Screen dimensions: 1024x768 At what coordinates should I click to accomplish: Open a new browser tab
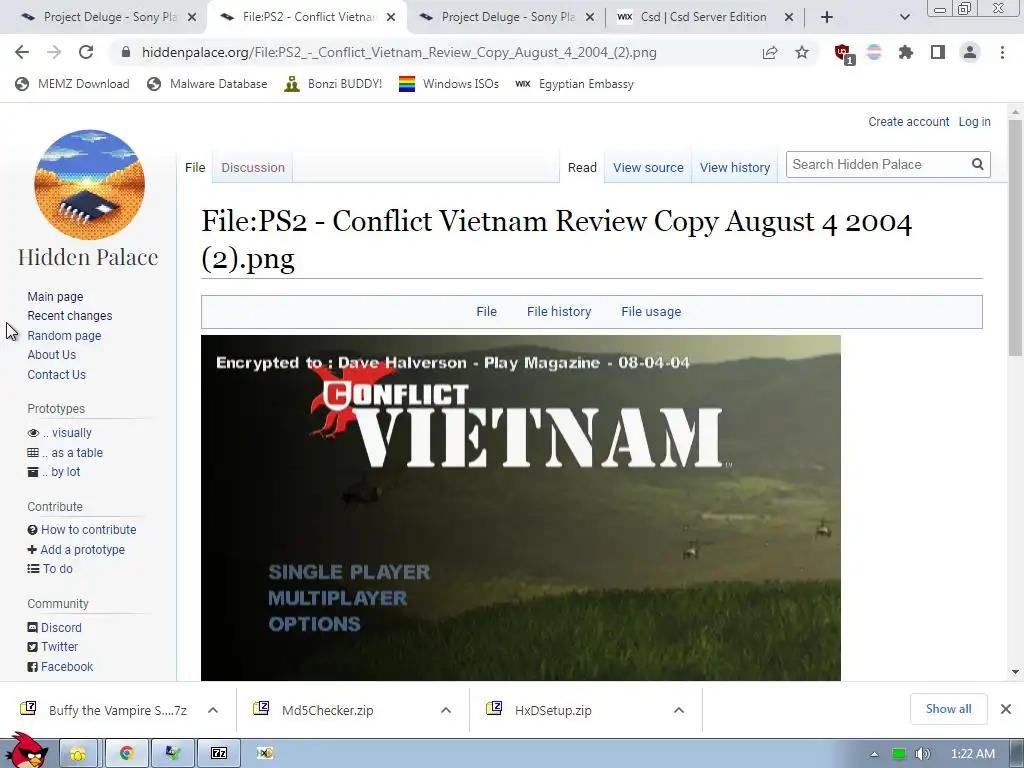coord(827,17)
